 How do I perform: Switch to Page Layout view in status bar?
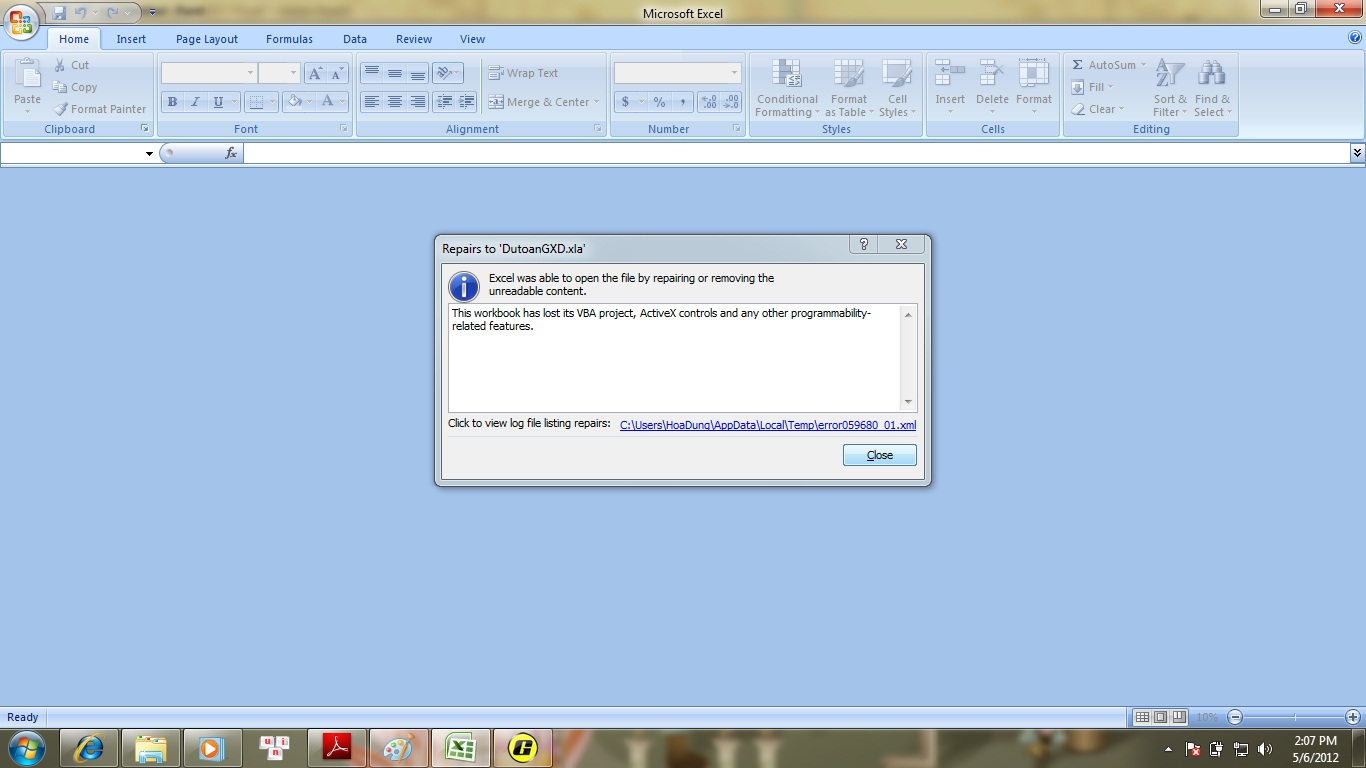pos(1161,717)
